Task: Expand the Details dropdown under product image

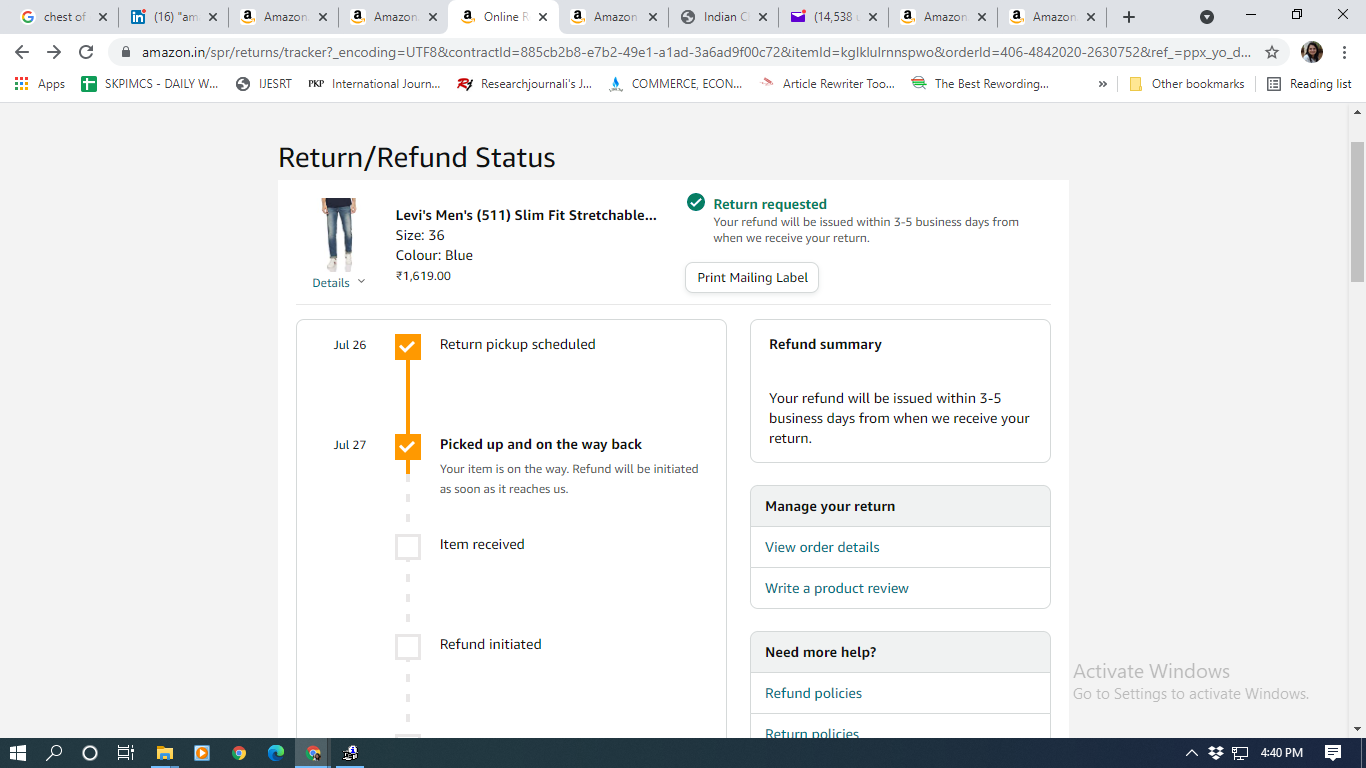Action: pos(338,283)
